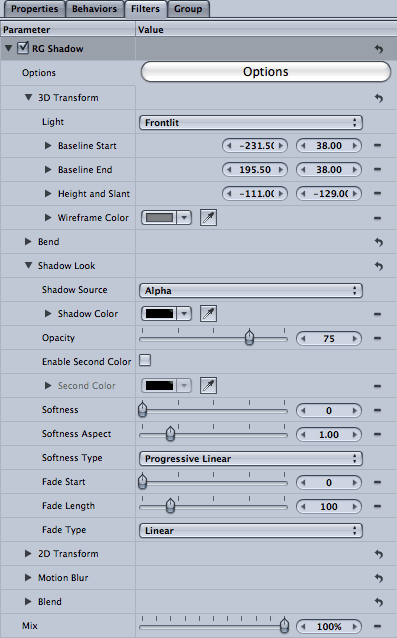Open animation menu for Fade Length

[x=377, y=506]
